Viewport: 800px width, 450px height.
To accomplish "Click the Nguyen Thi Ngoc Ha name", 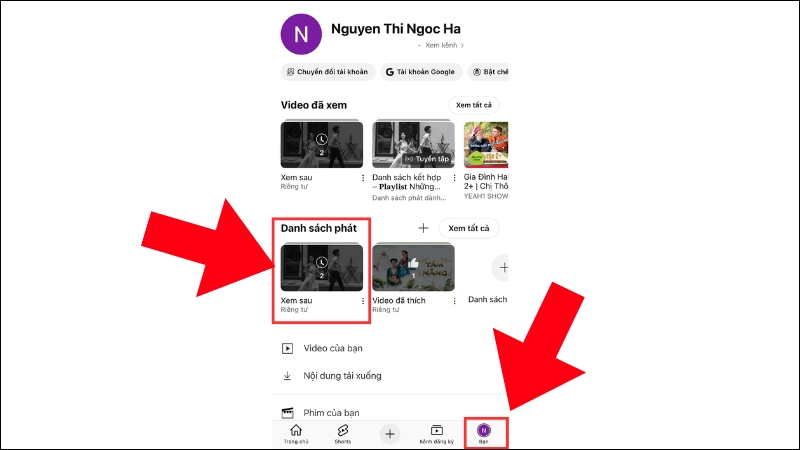I will point(396,29).
